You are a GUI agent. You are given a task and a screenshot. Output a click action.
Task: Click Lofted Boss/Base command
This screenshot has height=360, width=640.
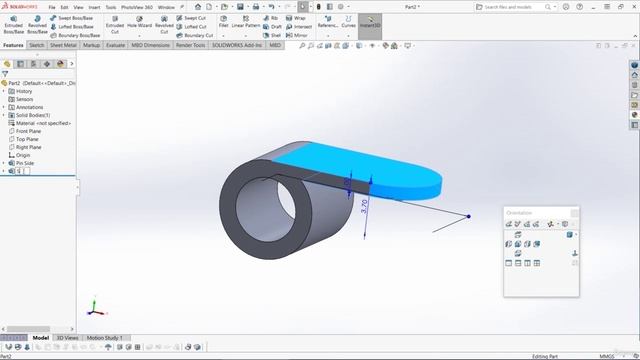pyautogui.click(x=72, y=27)
